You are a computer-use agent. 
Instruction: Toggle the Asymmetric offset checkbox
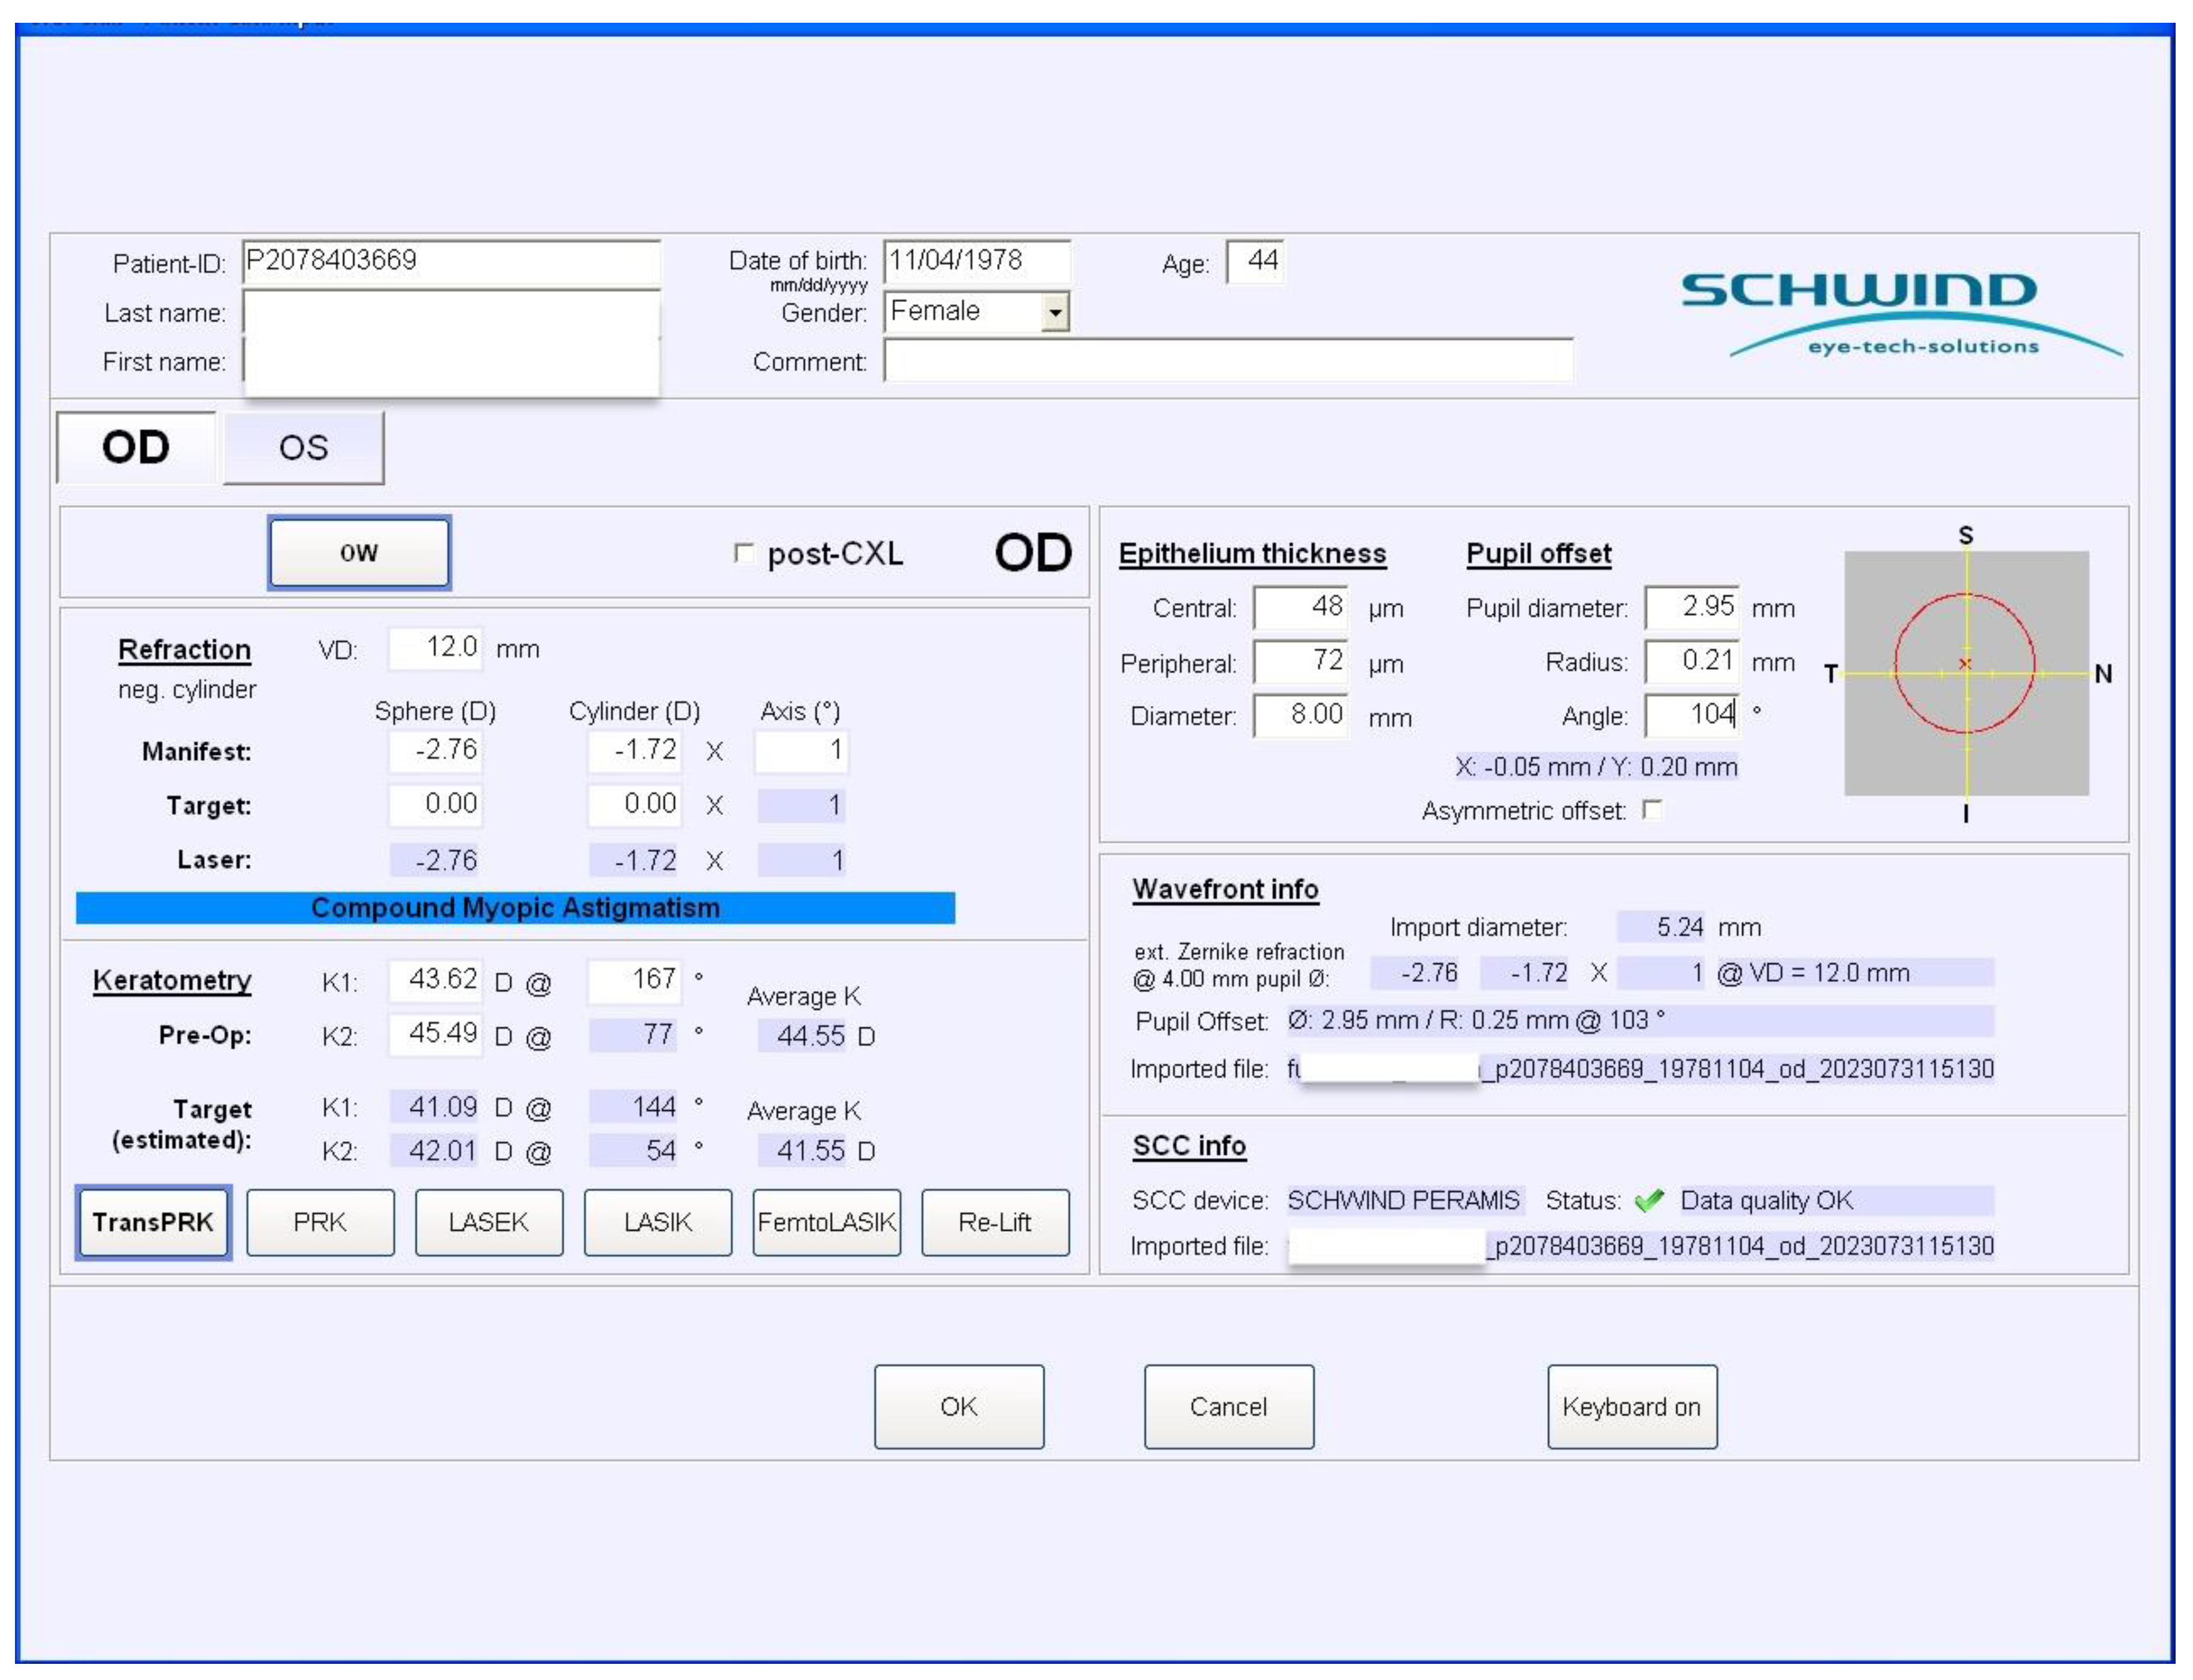(1652, 809)
